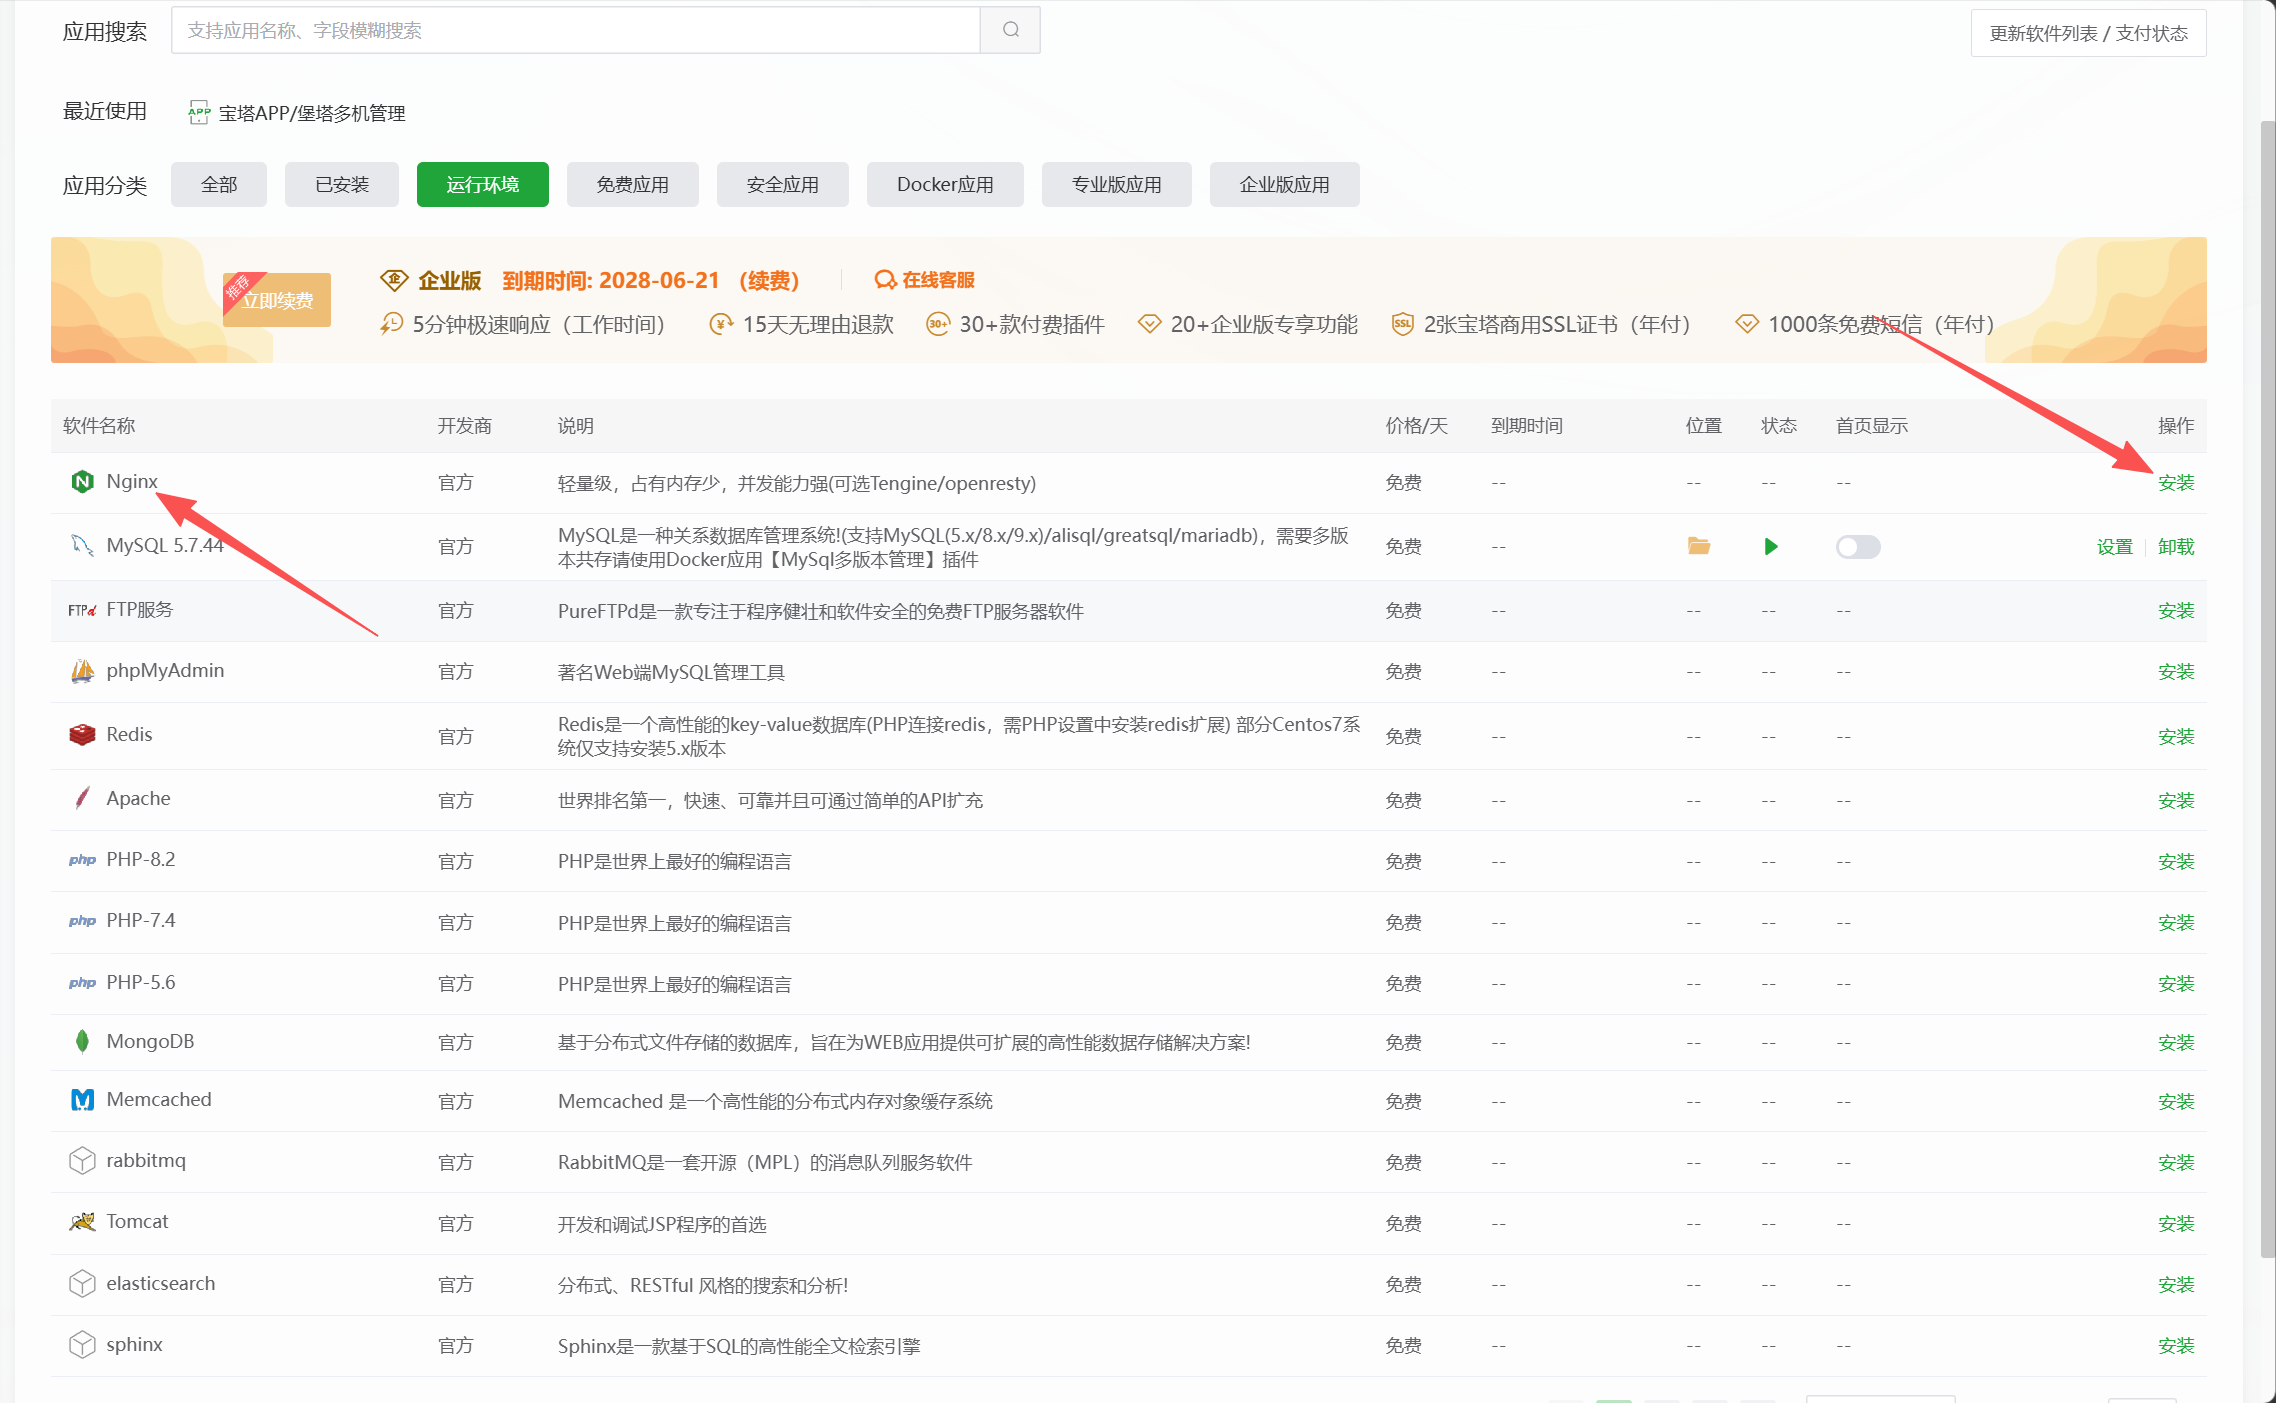This screenshot has height=1403, width=2276.
Task: Click the Nginx software name
Action: pos(132,482)
